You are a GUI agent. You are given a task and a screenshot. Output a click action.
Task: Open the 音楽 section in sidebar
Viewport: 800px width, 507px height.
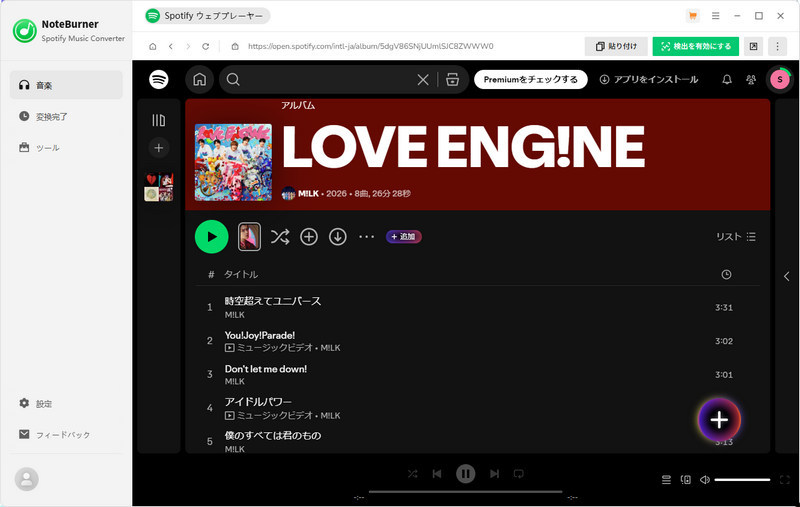coord(66,85)
